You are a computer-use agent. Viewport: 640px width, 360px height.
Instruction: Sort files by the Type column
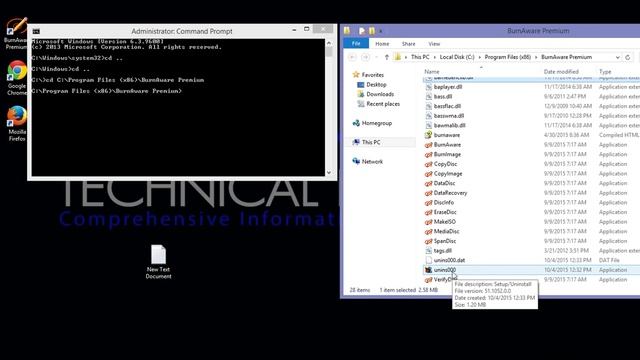[x=605, y=72]
